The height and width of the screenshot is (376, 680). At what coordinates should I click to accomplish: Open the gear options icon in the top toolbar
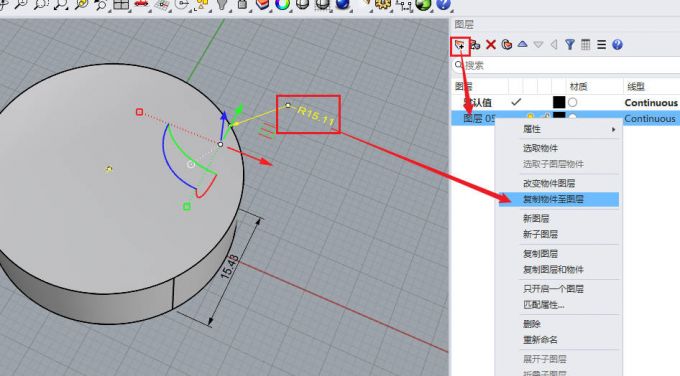point(382,4)
